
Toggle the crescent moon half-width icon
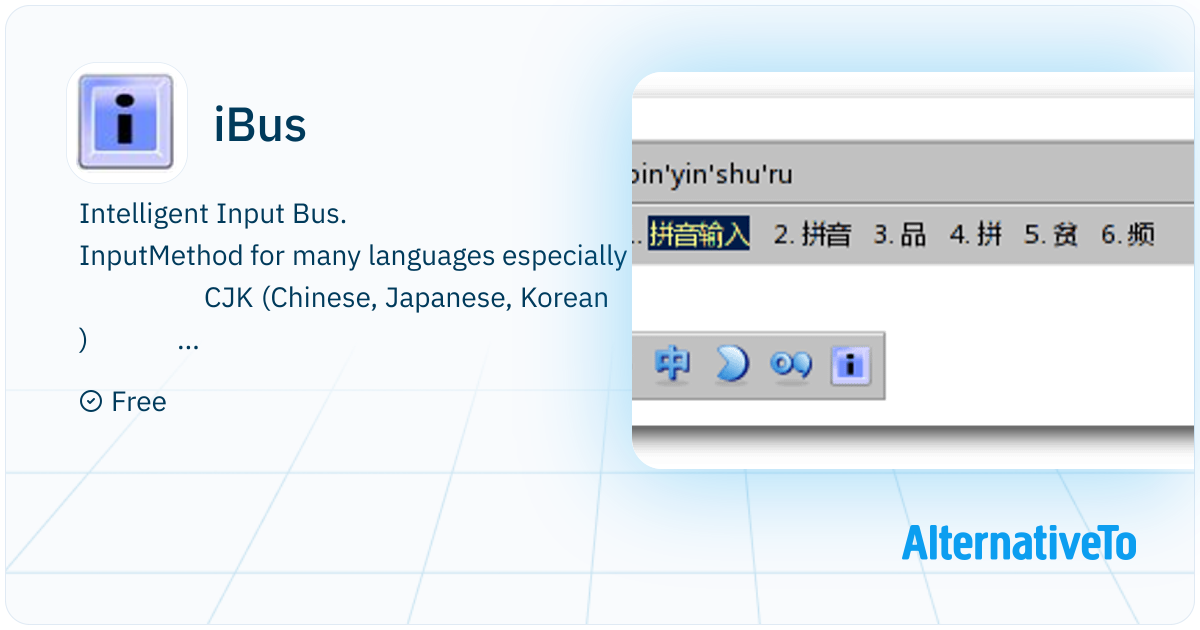(732, 366)
